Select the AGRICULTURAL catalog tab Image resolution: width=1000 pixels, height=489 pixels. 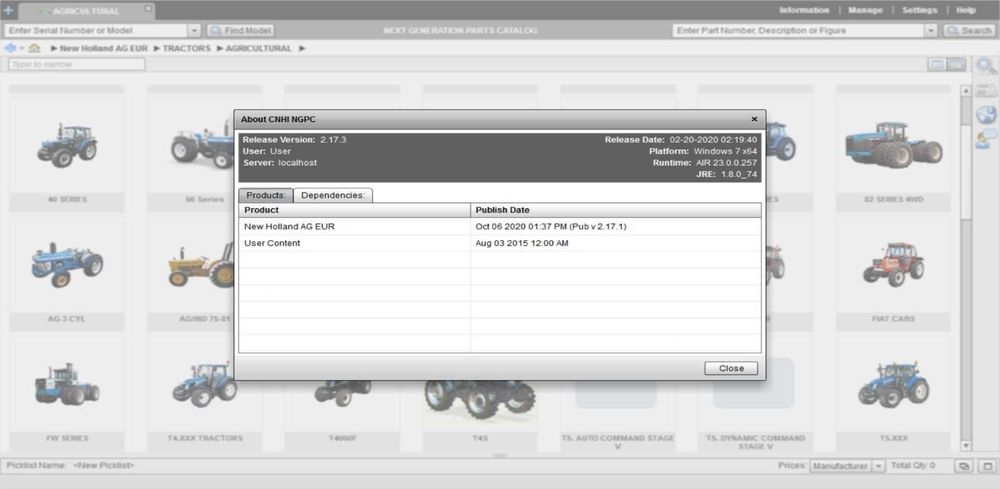click(86, 11)
